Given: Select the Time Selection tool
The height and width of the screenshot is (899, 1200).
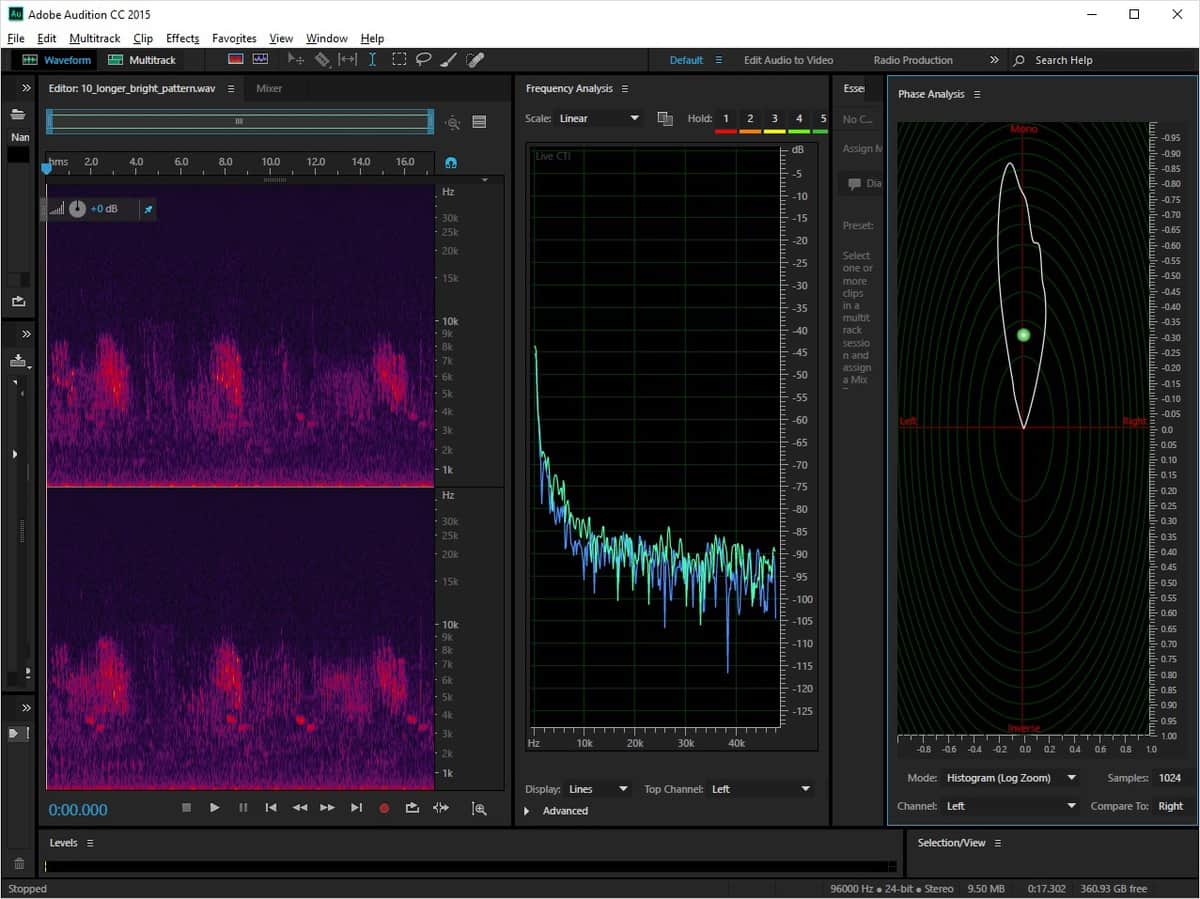Looking at the screenshot, I should tap(373, 60).
